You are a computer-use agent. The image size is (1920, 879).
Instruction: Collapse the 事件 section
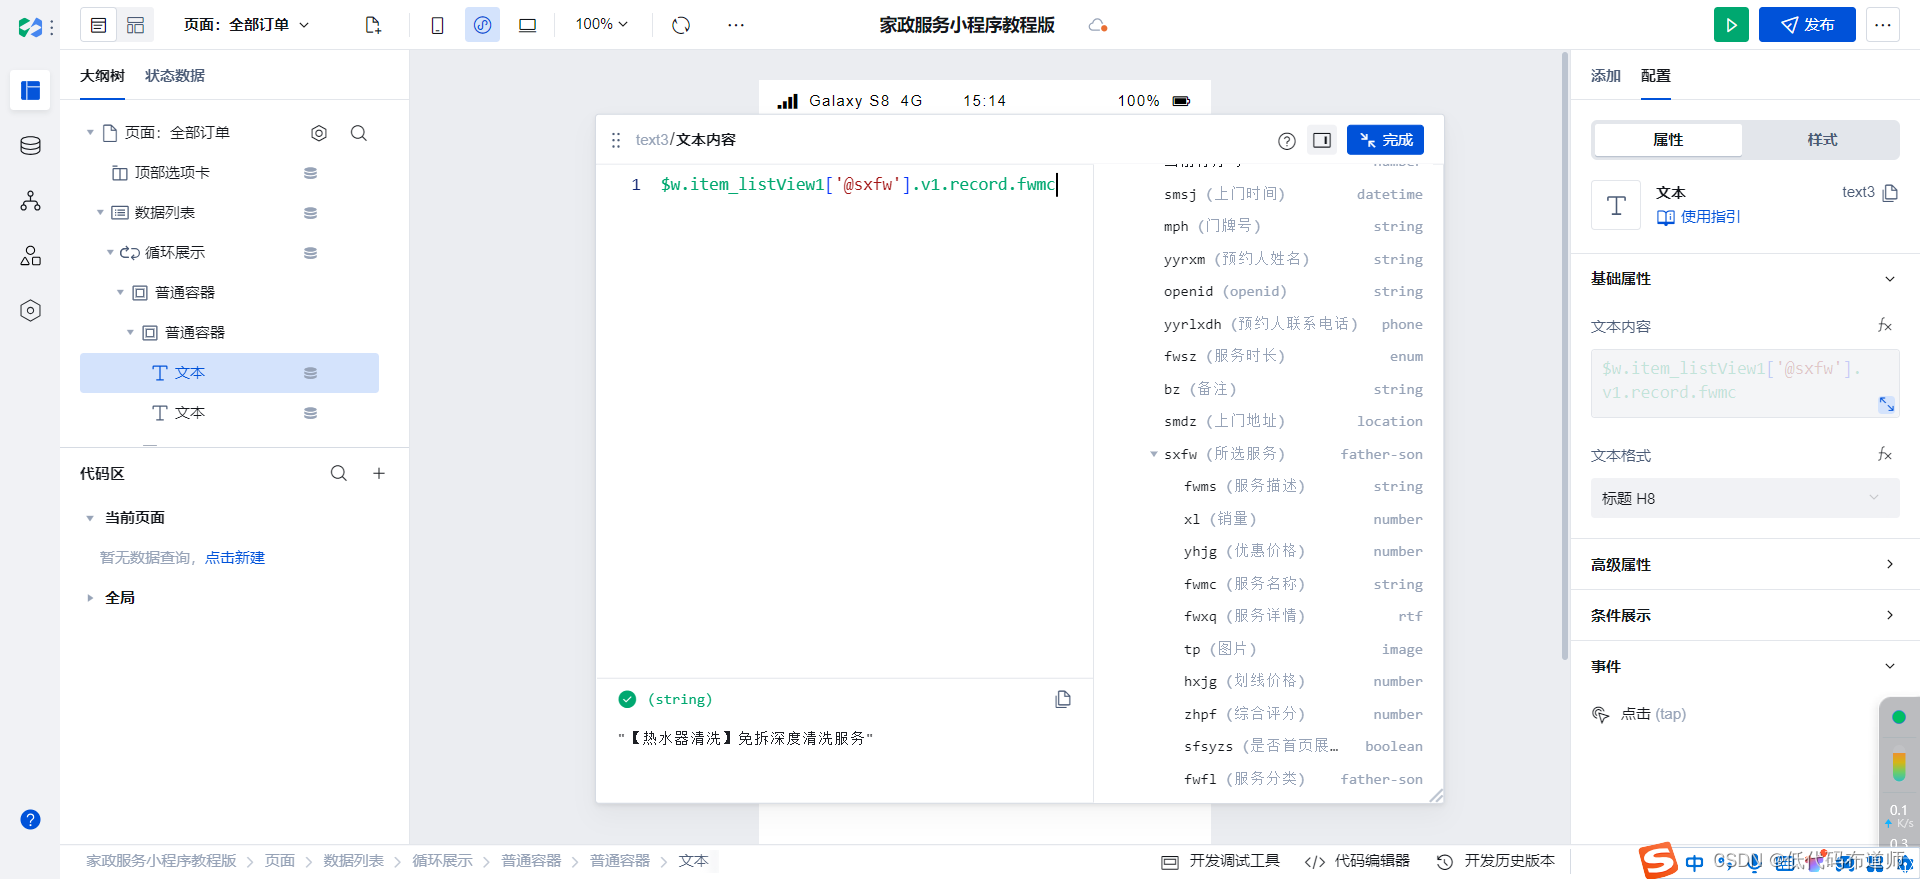tap(1889, 667)
